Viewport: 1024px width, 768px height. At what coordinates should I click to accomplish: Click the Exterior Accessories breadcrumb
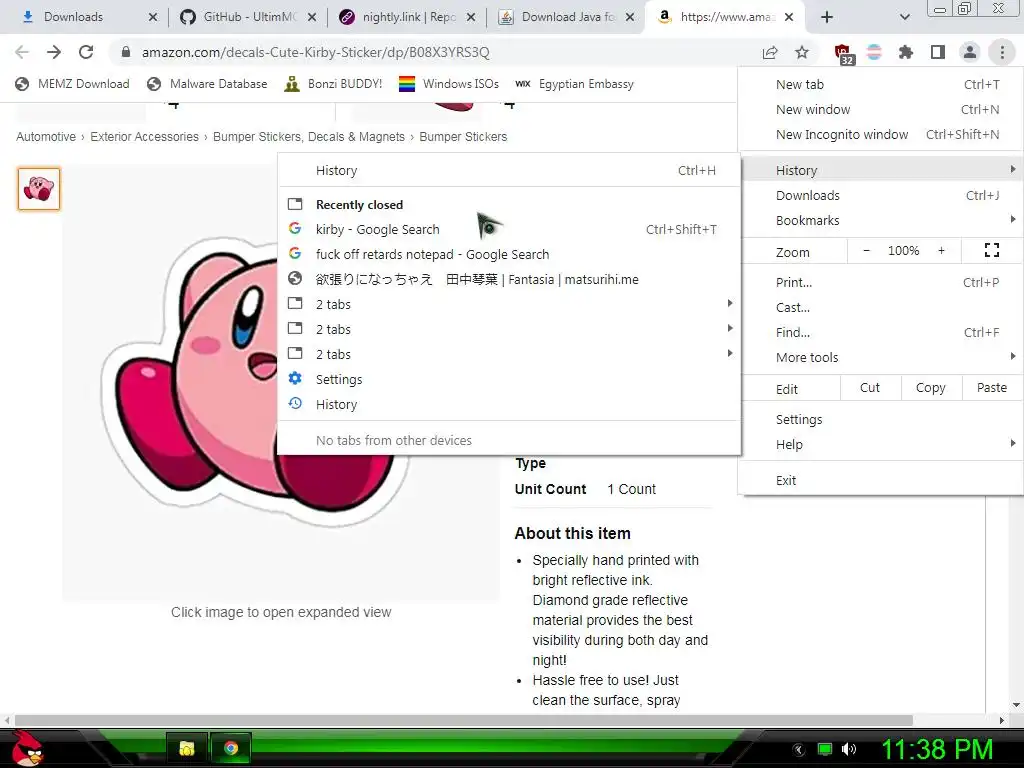pos(144,136)
